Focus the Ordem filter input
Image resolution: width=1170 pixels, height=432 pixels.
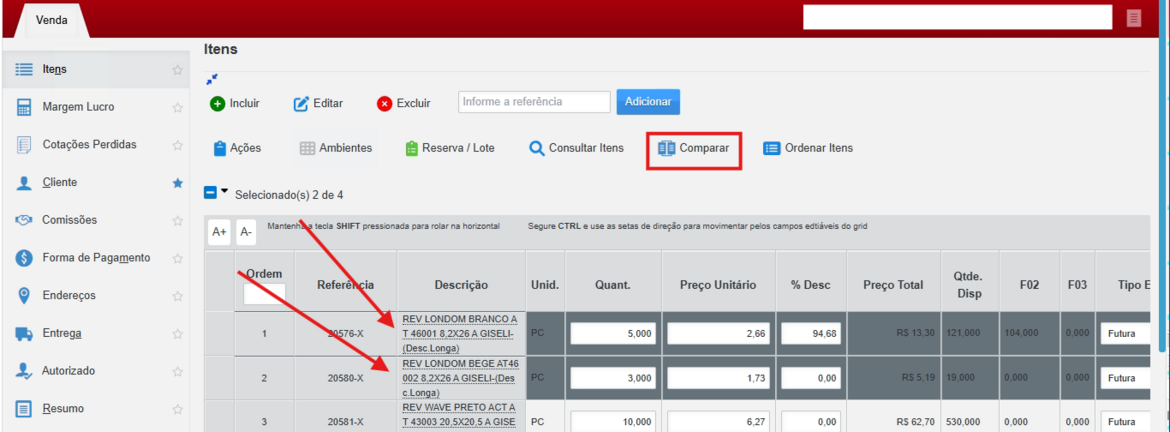(264, 294)
